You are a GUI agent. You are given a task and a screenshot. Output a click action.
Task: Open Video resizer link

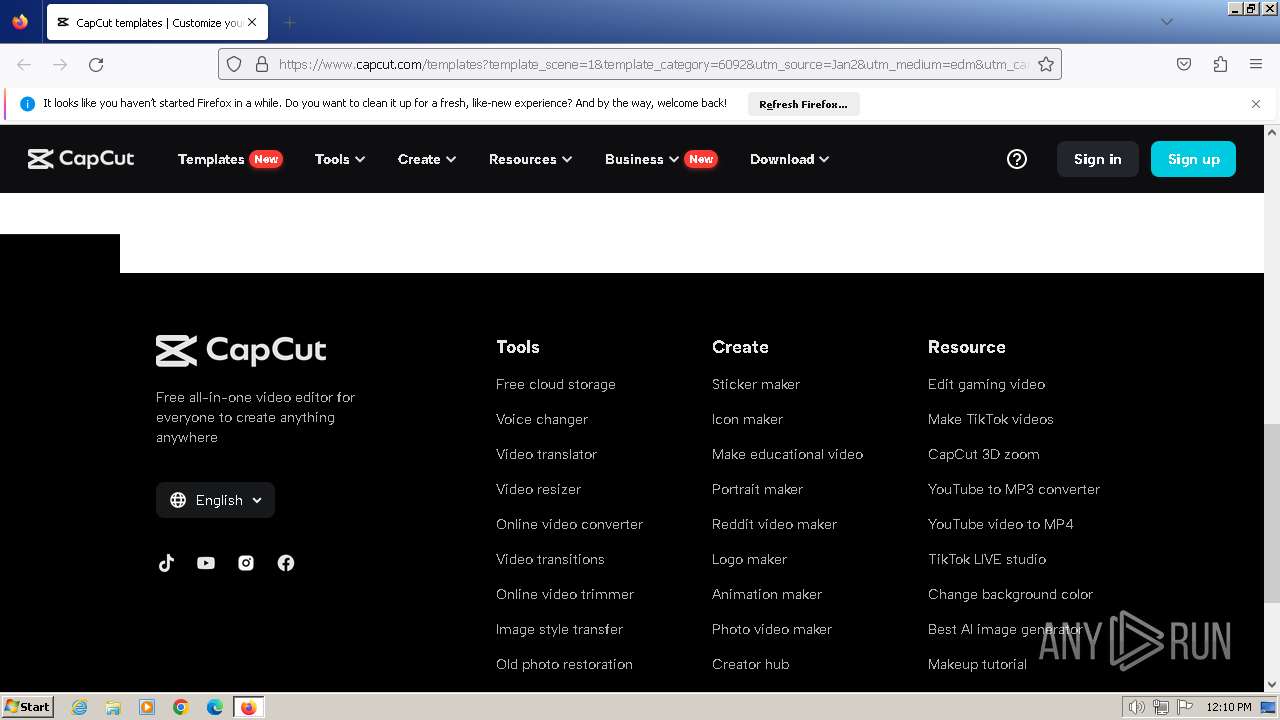[x=538, y=489]
